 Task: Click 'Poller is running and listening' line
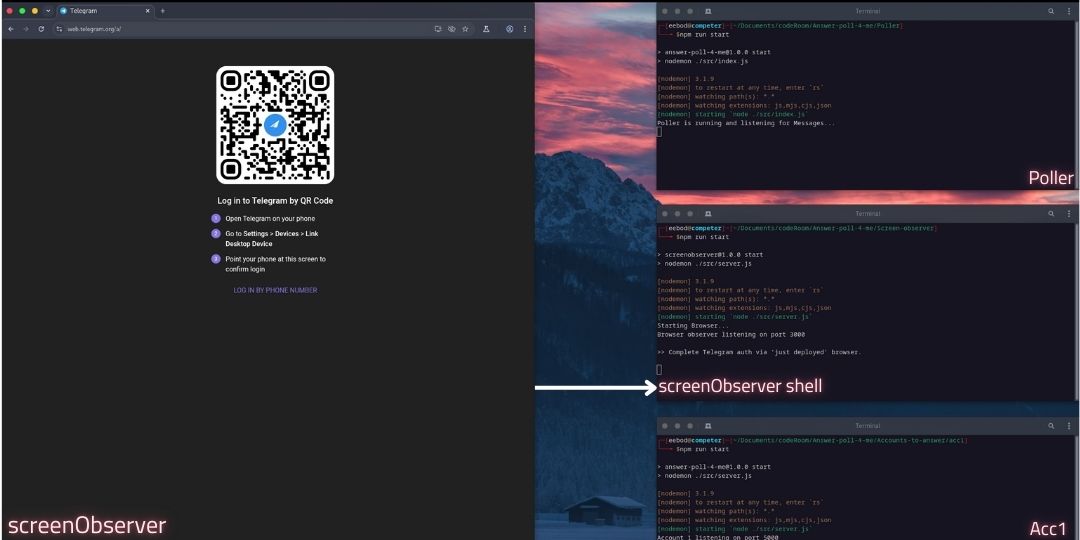746,123
